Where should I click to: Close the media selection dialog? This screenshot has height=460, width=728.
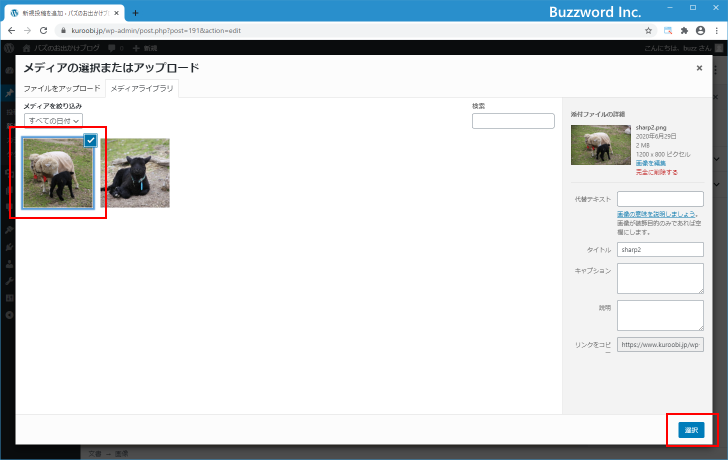point(699,68)
